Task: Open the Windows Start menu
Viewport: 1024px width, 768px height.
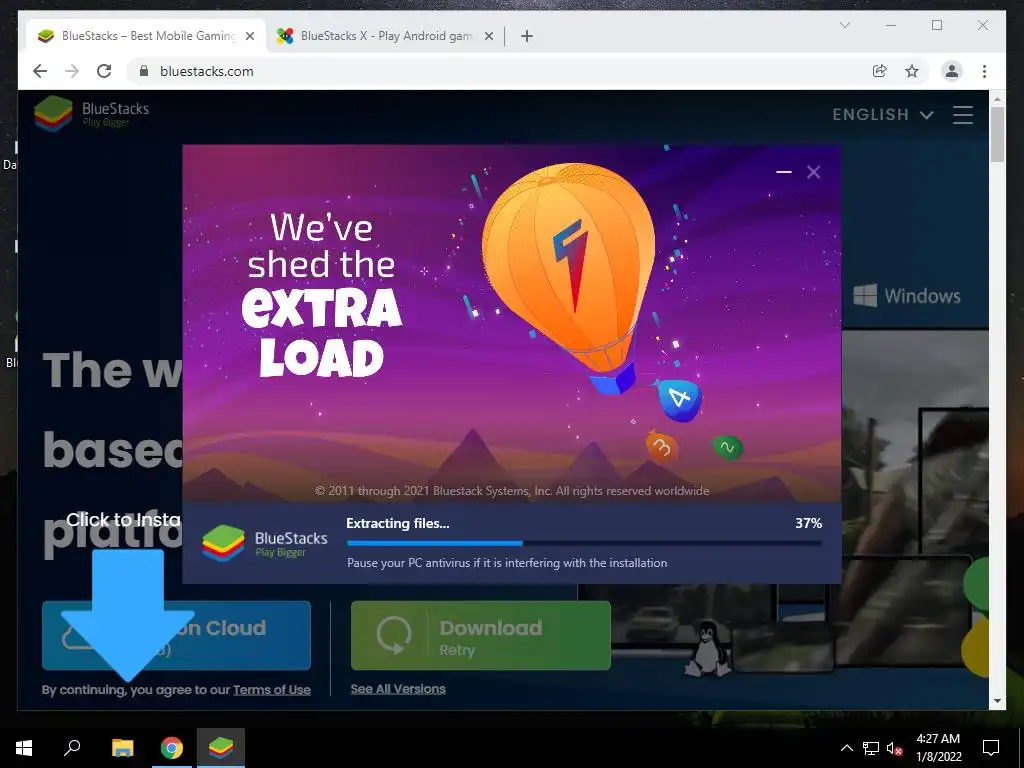Action: pos(24,748)
